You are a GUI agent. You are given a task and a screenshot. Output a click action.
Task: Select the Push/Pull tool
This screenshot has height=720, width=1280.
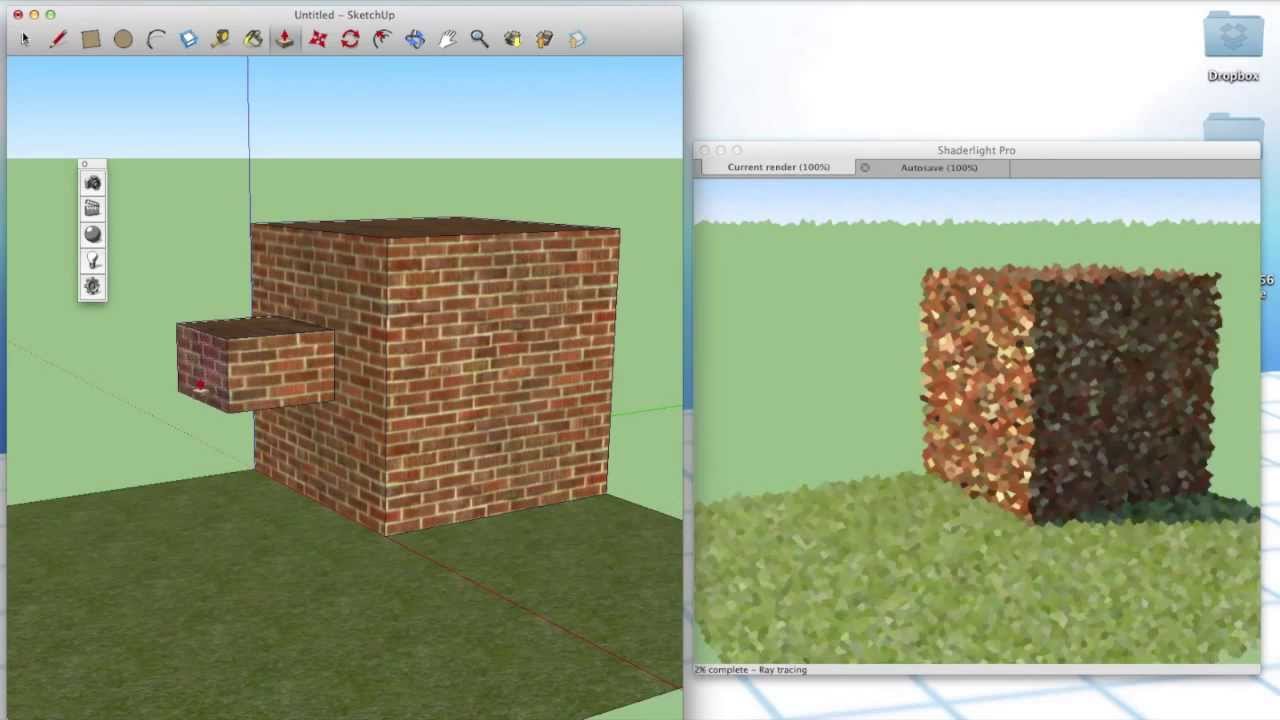pyautogui.click(x=285, y=39)
